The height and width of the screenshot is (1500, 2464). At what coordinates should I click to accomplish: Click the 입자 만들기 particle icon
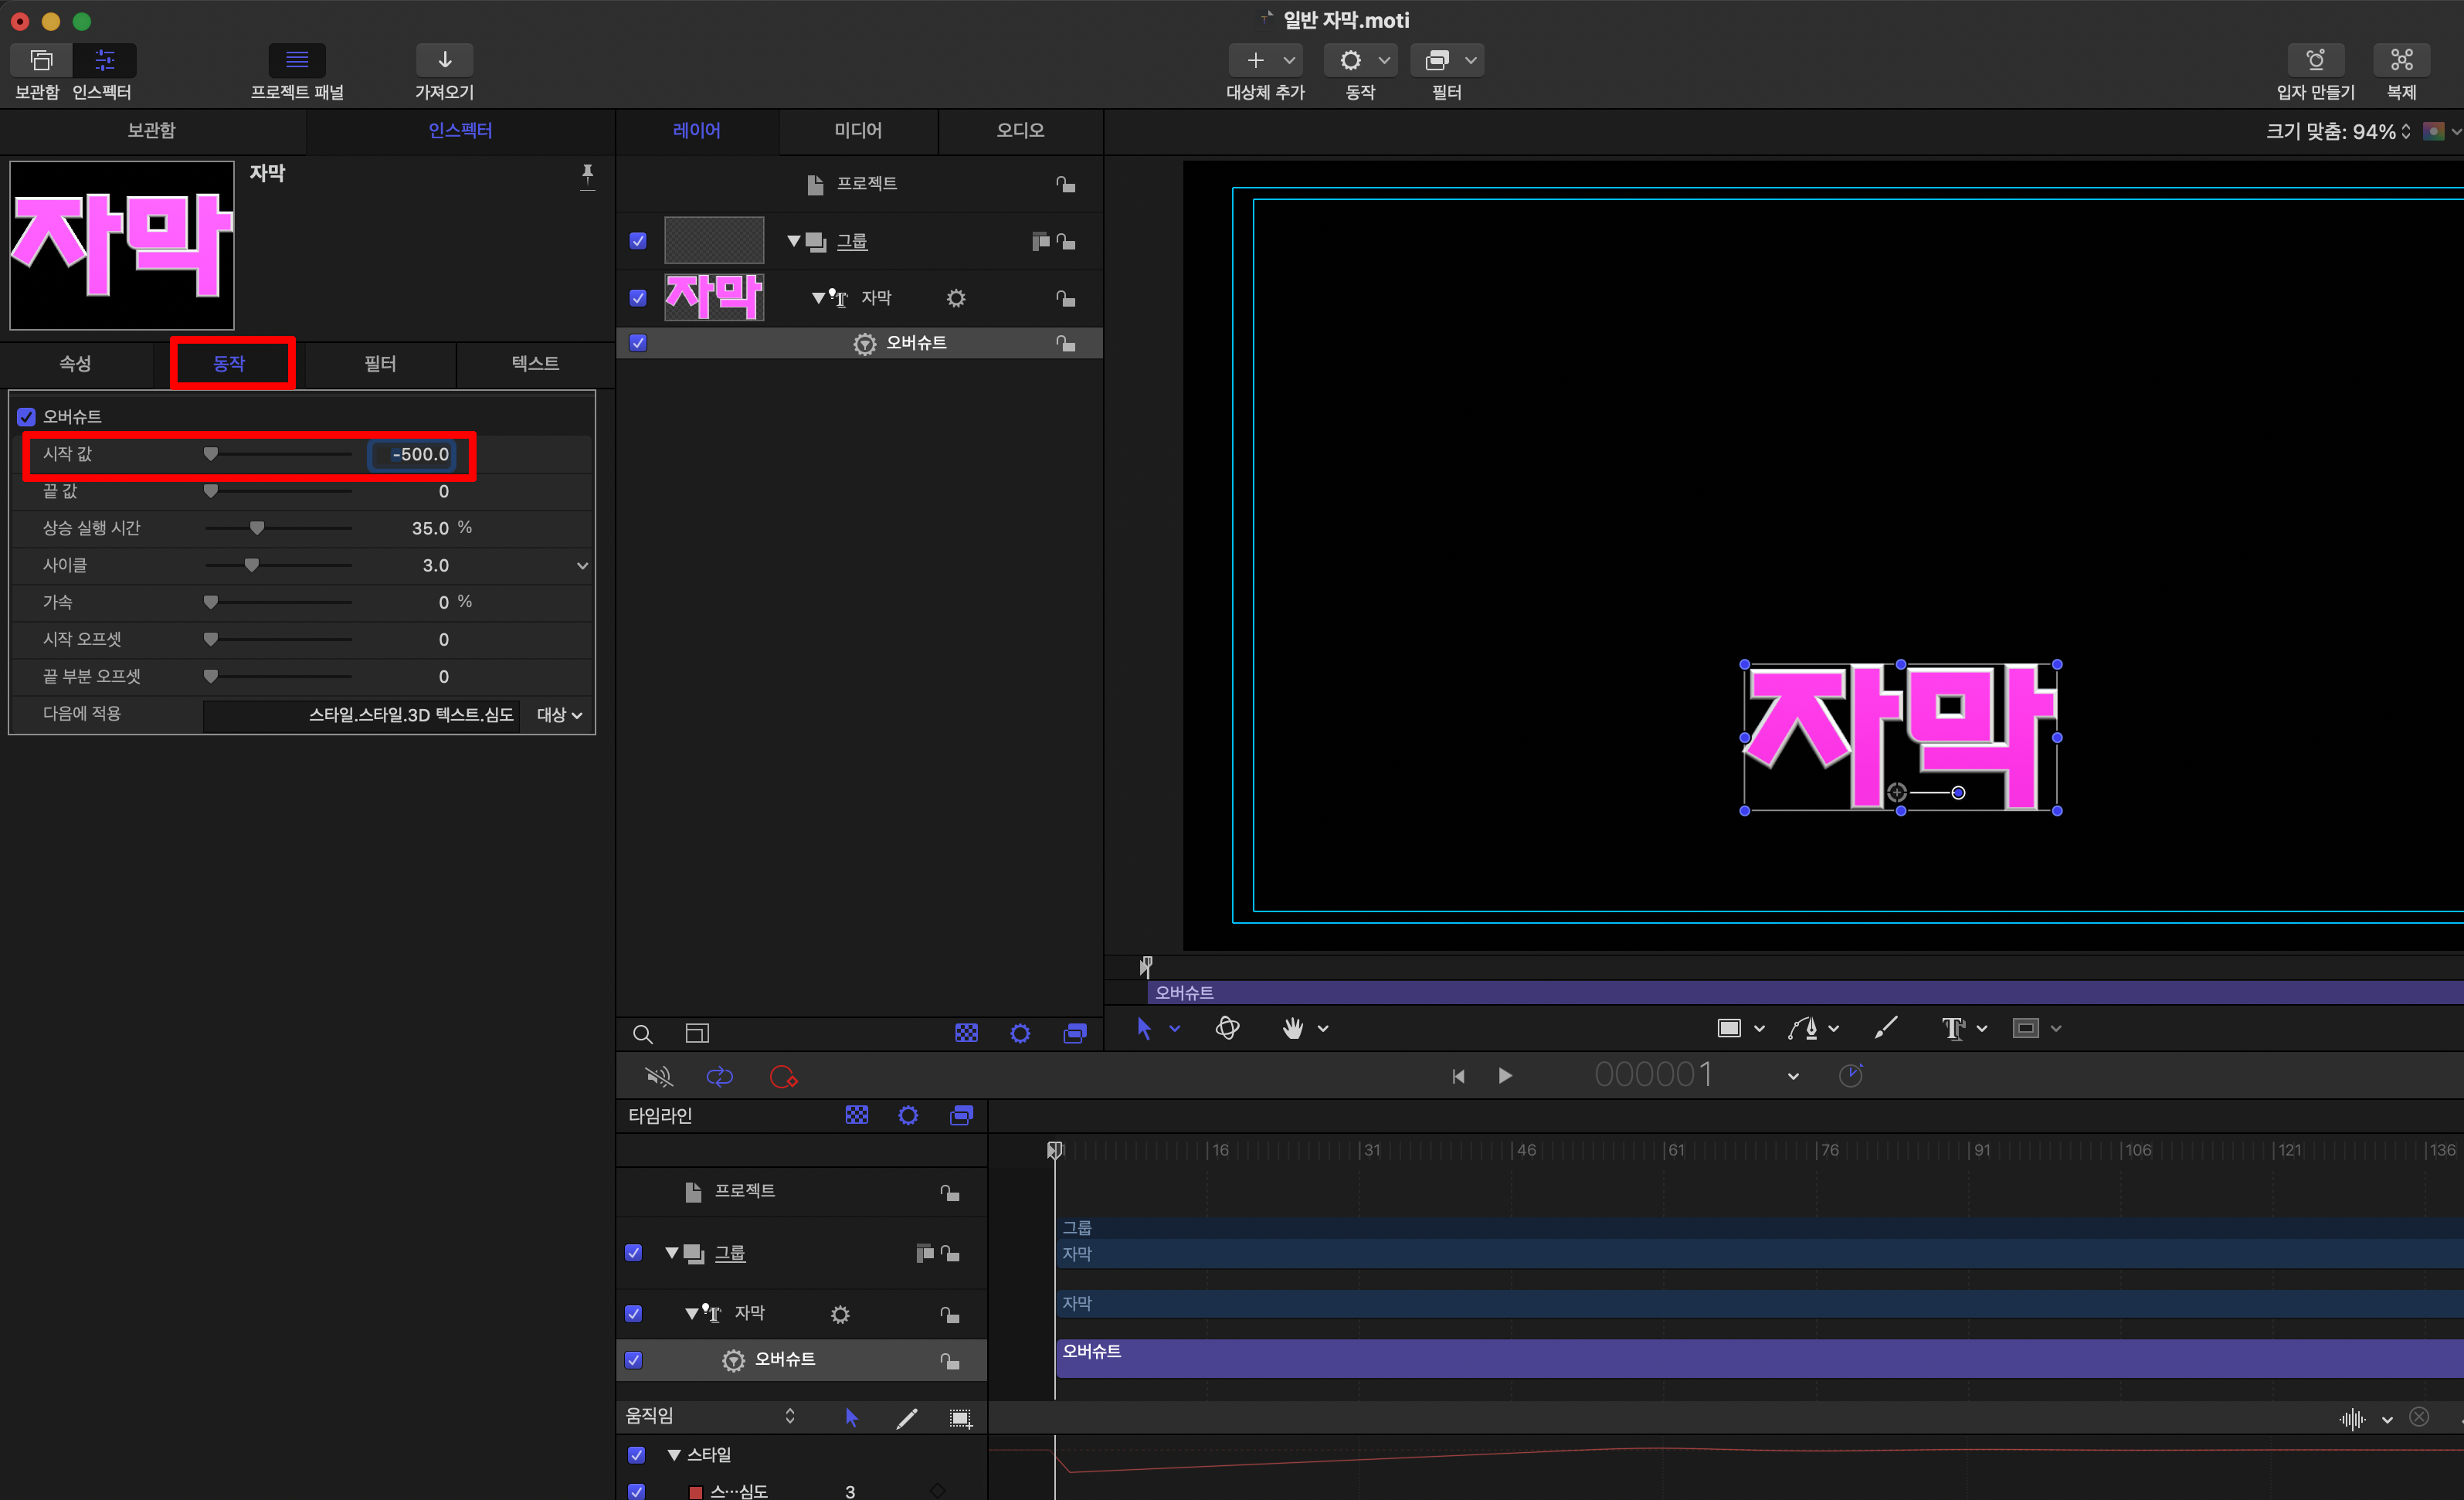click(x=2314, y=60)
